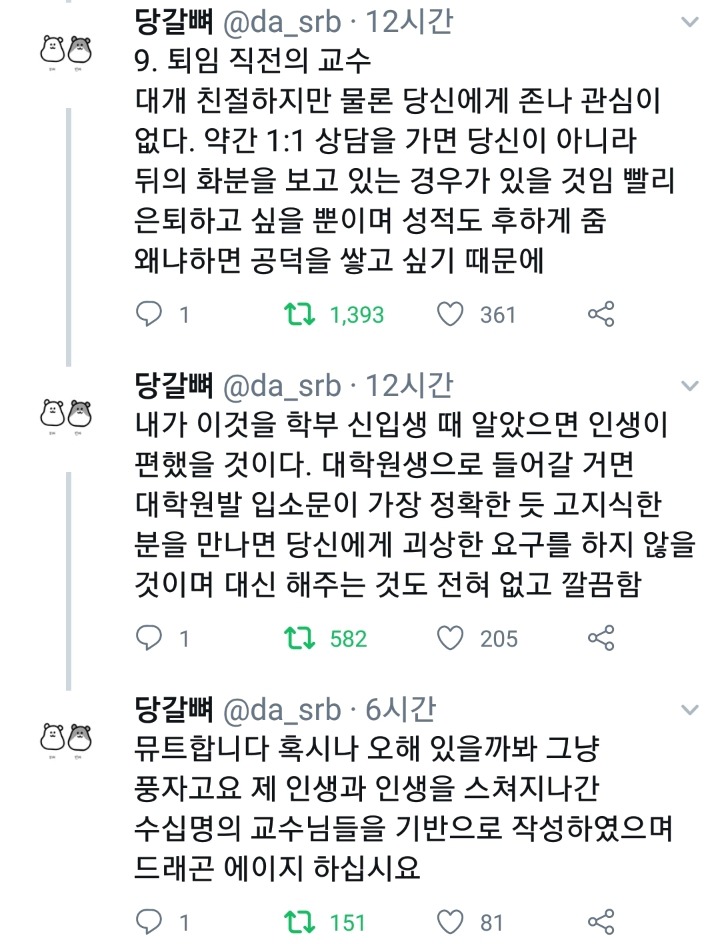Tap the avatar beside the first tweet
720x944 pixels.
point(62,50)
